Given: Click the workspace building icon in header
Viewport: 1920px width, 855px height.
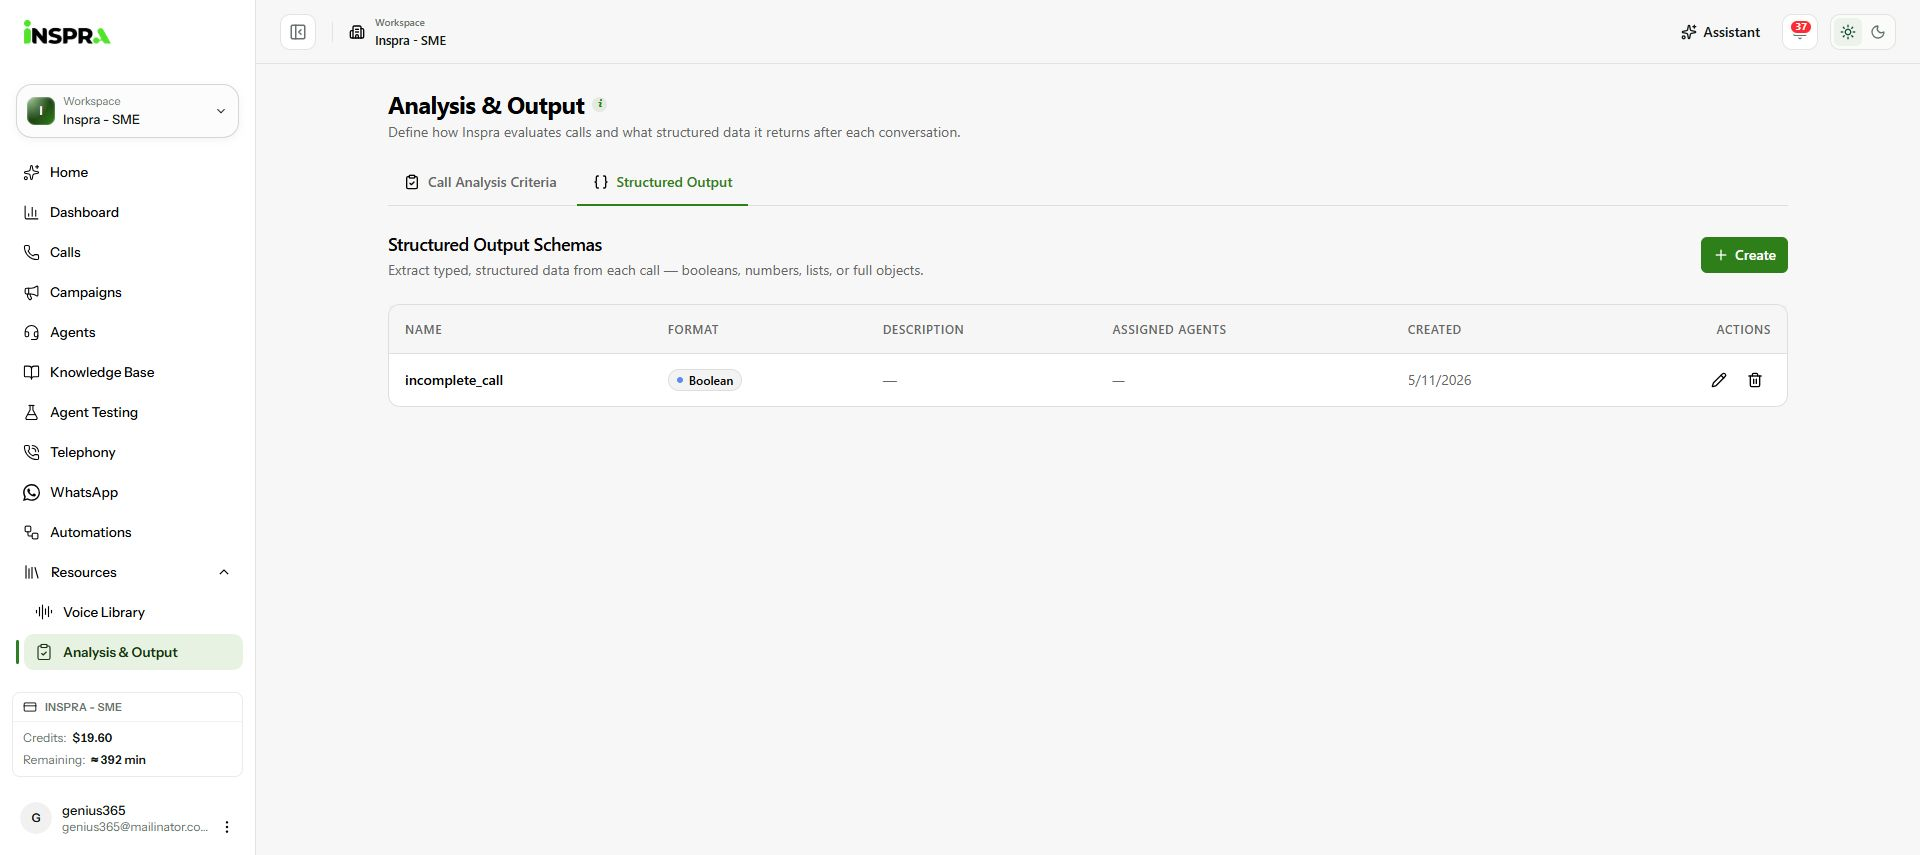Looking at the screenshot, I should coord(357,32).
